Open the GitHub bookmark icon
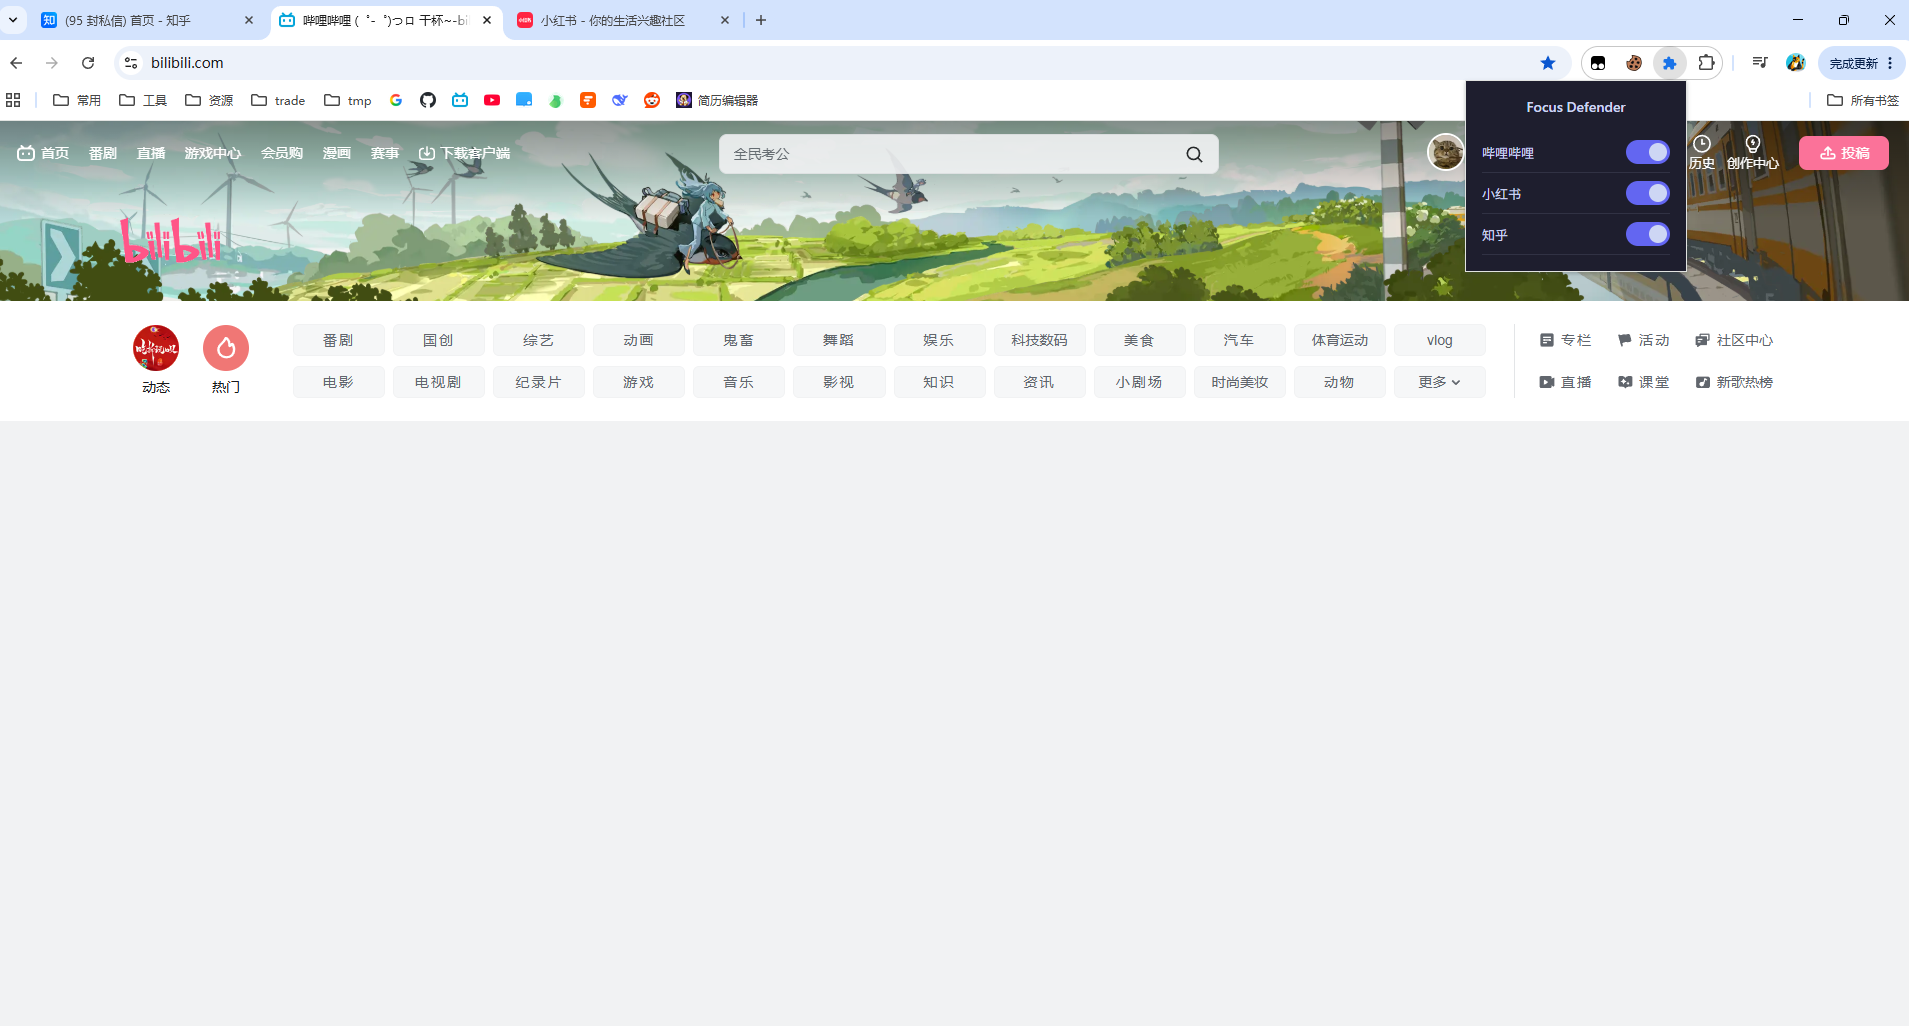The height and width of the screenshot is (1026, 1909). pos(428,100)
